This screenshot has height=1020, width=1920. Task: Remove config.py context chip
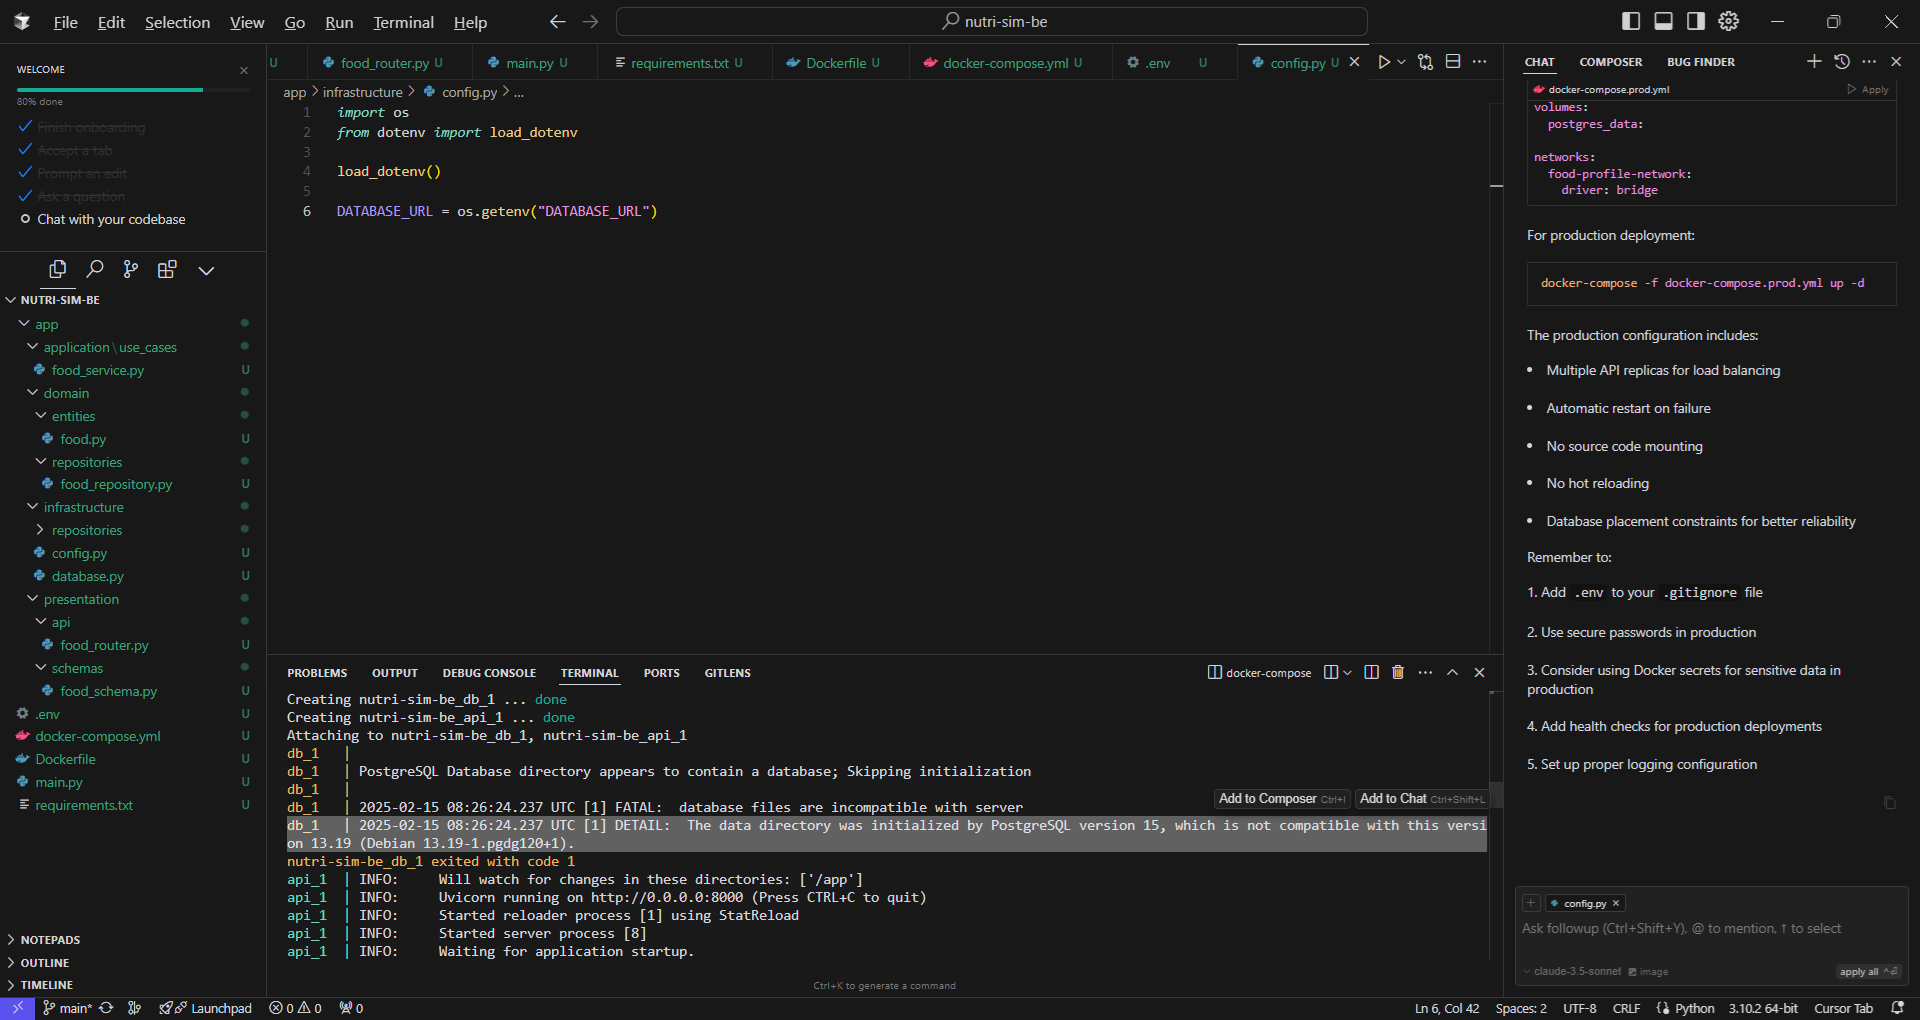tap(1616, 903)
